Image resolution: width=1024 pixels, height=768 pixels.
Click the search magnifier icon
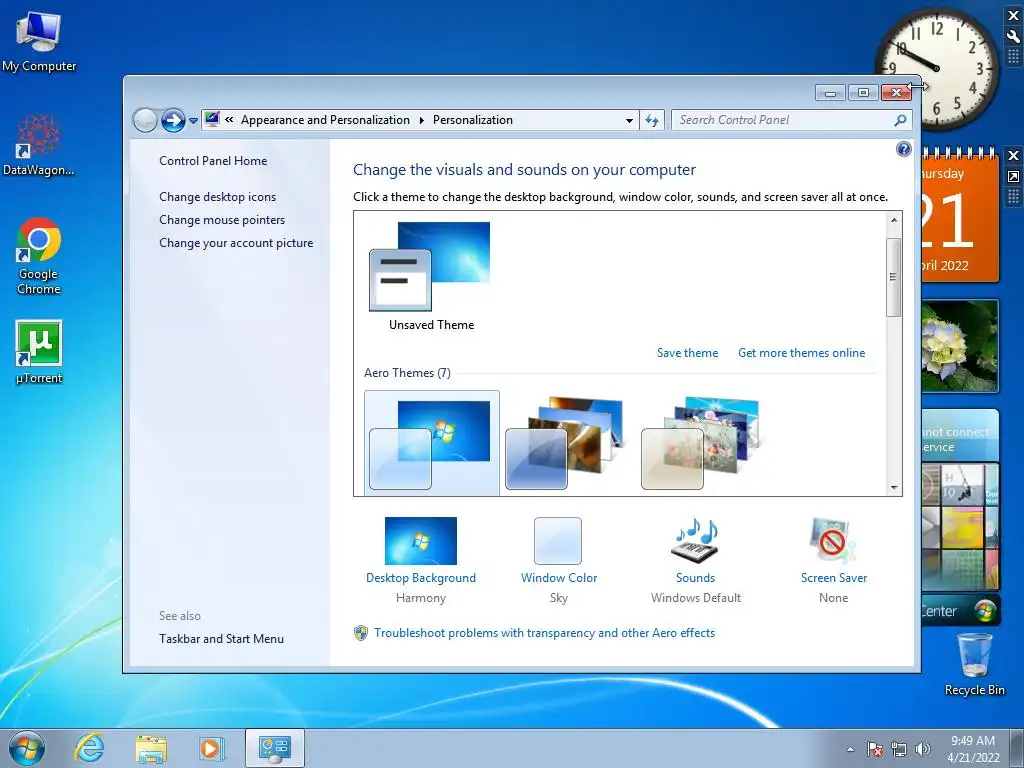pyautogui.click(x=901, y=120)
